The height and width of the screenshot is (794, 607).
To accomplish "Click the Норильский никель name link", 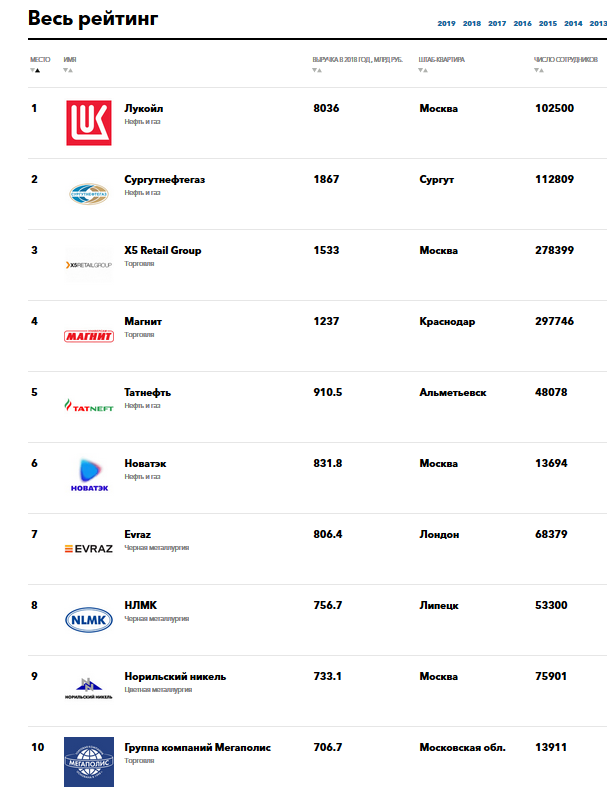I will tap(175, 676).
